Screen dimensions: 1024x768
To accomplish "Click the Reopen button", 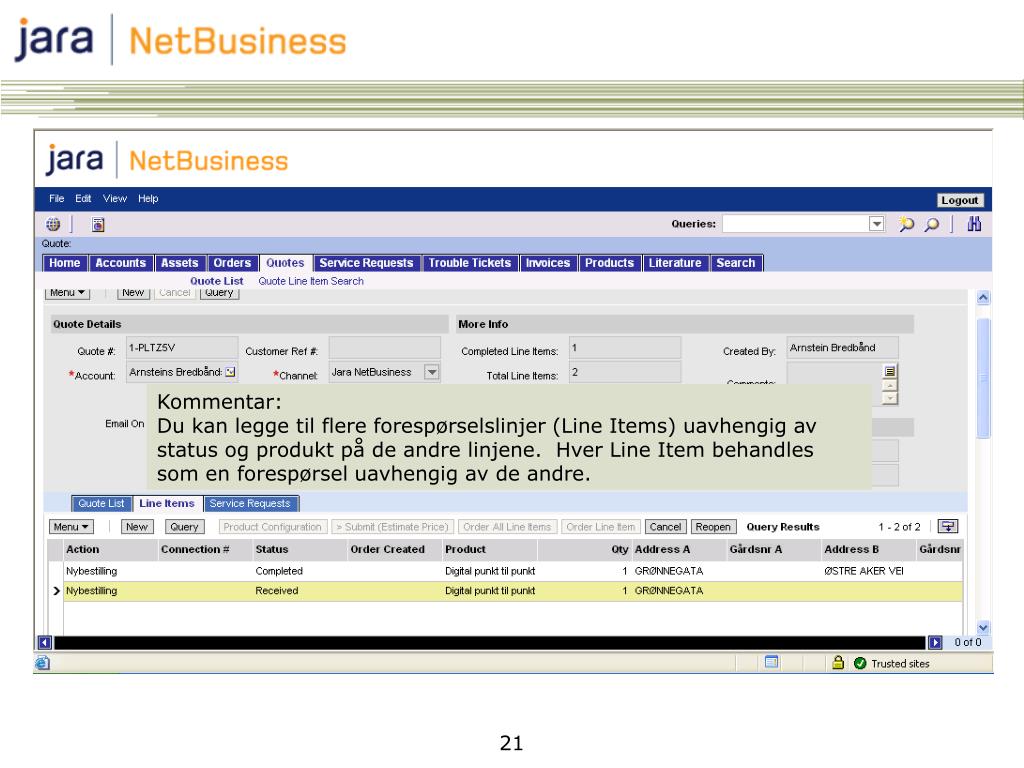I will point(713,527).
